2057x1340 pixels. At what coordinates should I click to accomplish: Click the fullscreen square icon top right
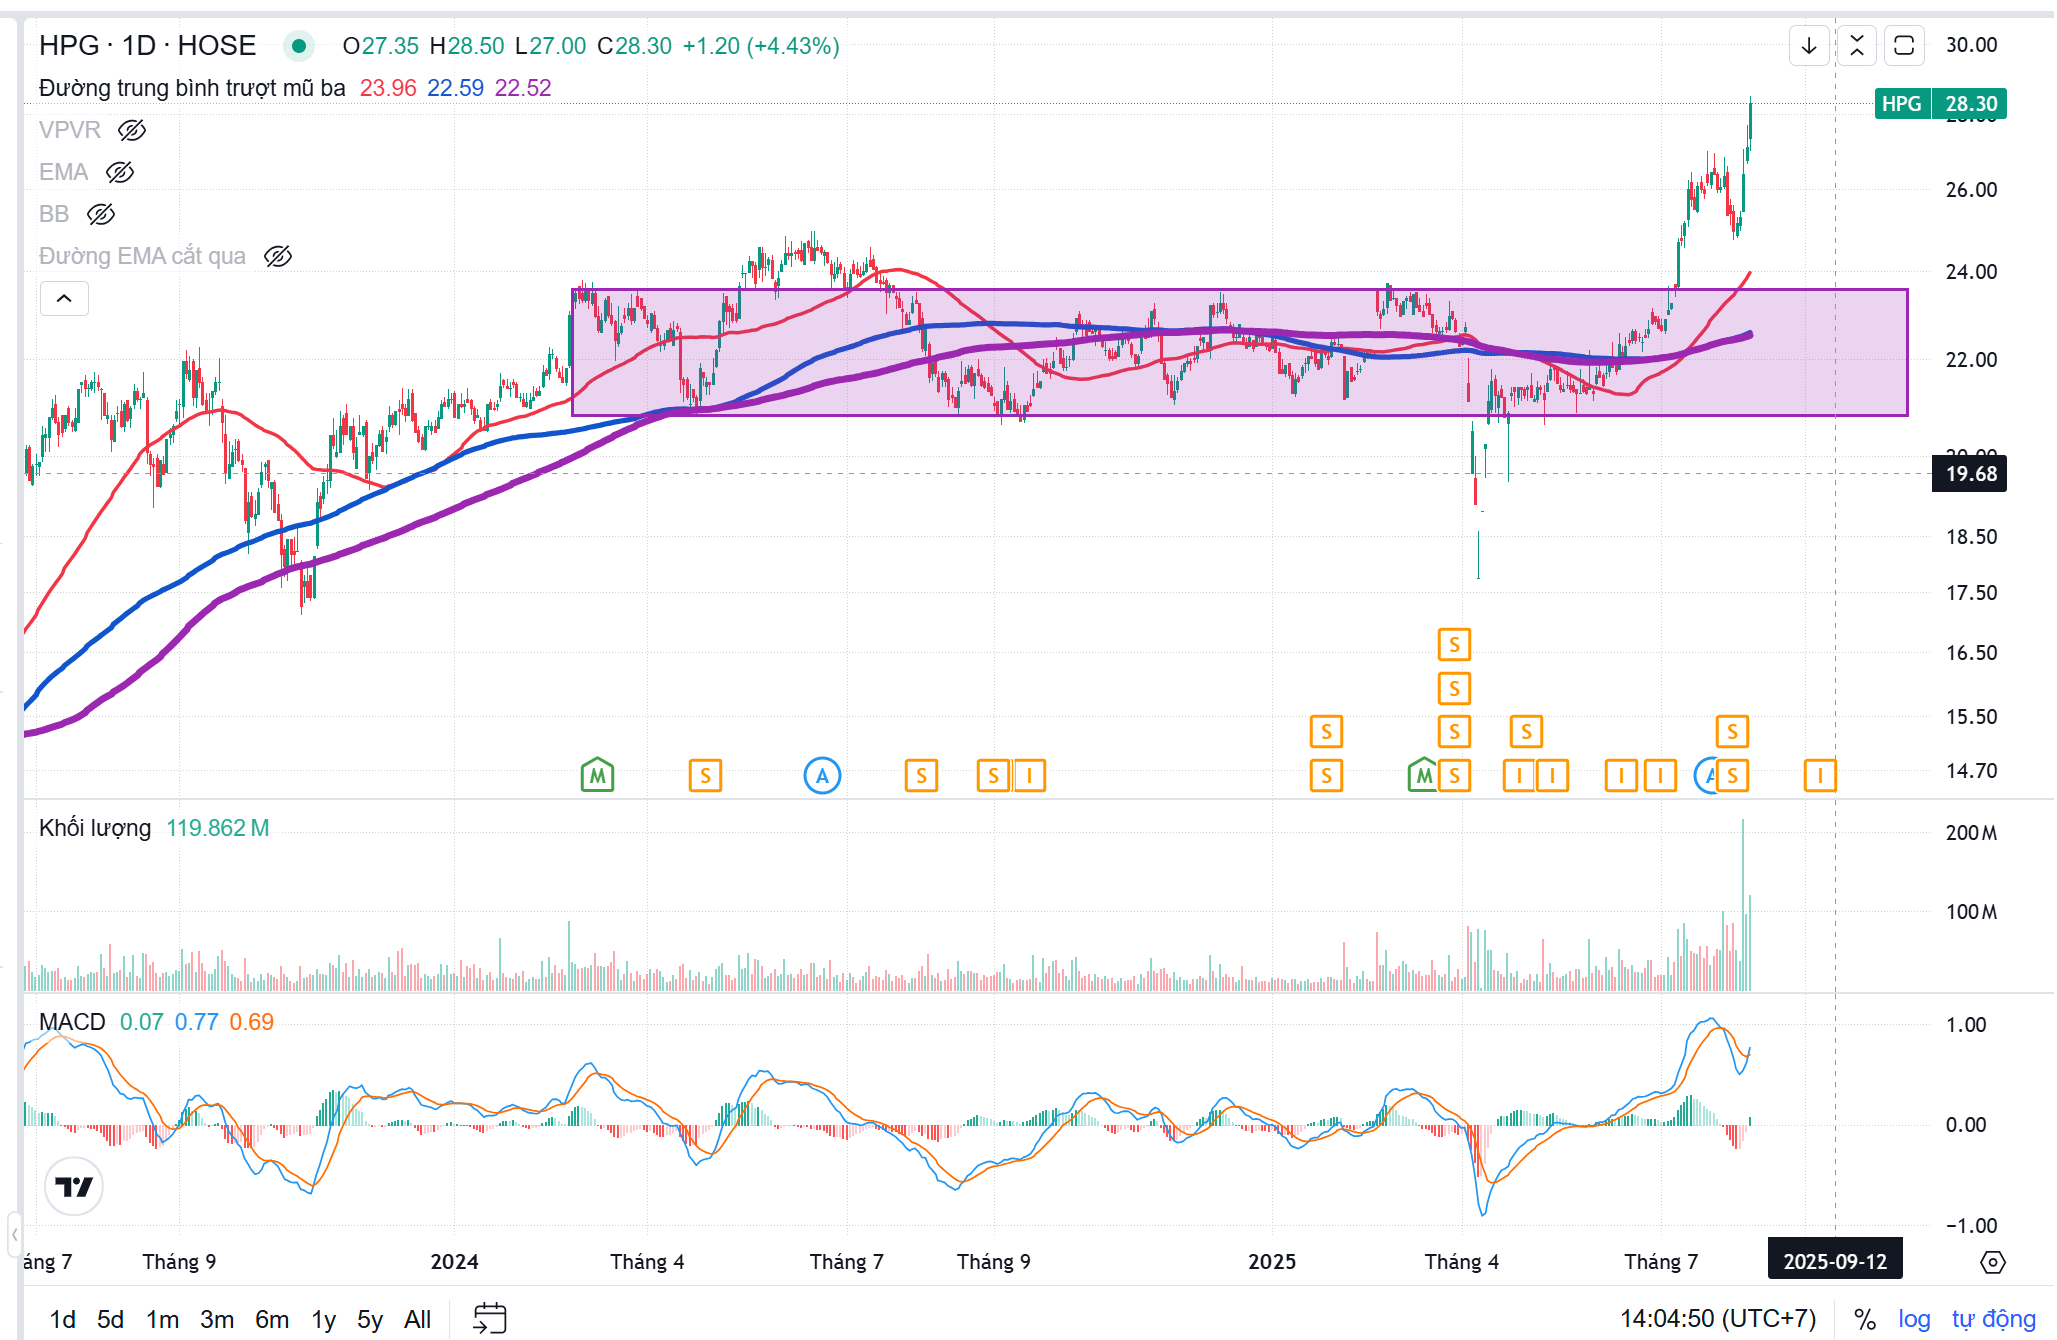point(1904,46)
